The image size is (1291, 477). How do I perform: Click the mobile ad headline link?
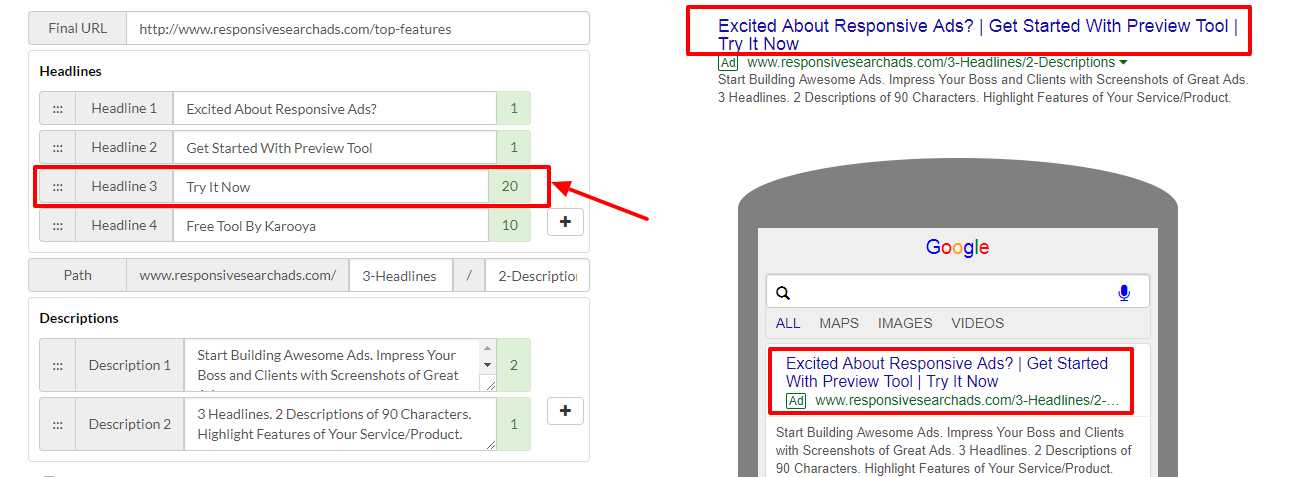pos(947,372)
